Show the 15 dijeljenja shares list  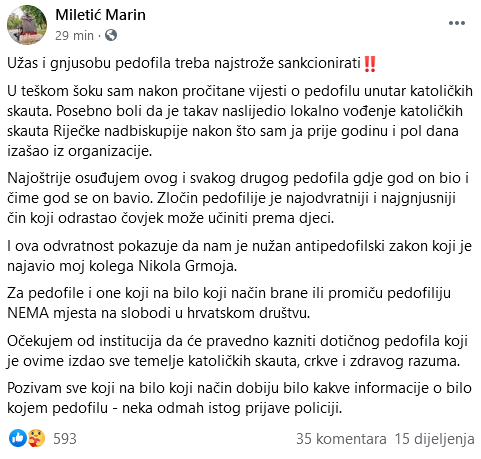tap(434, 439)
